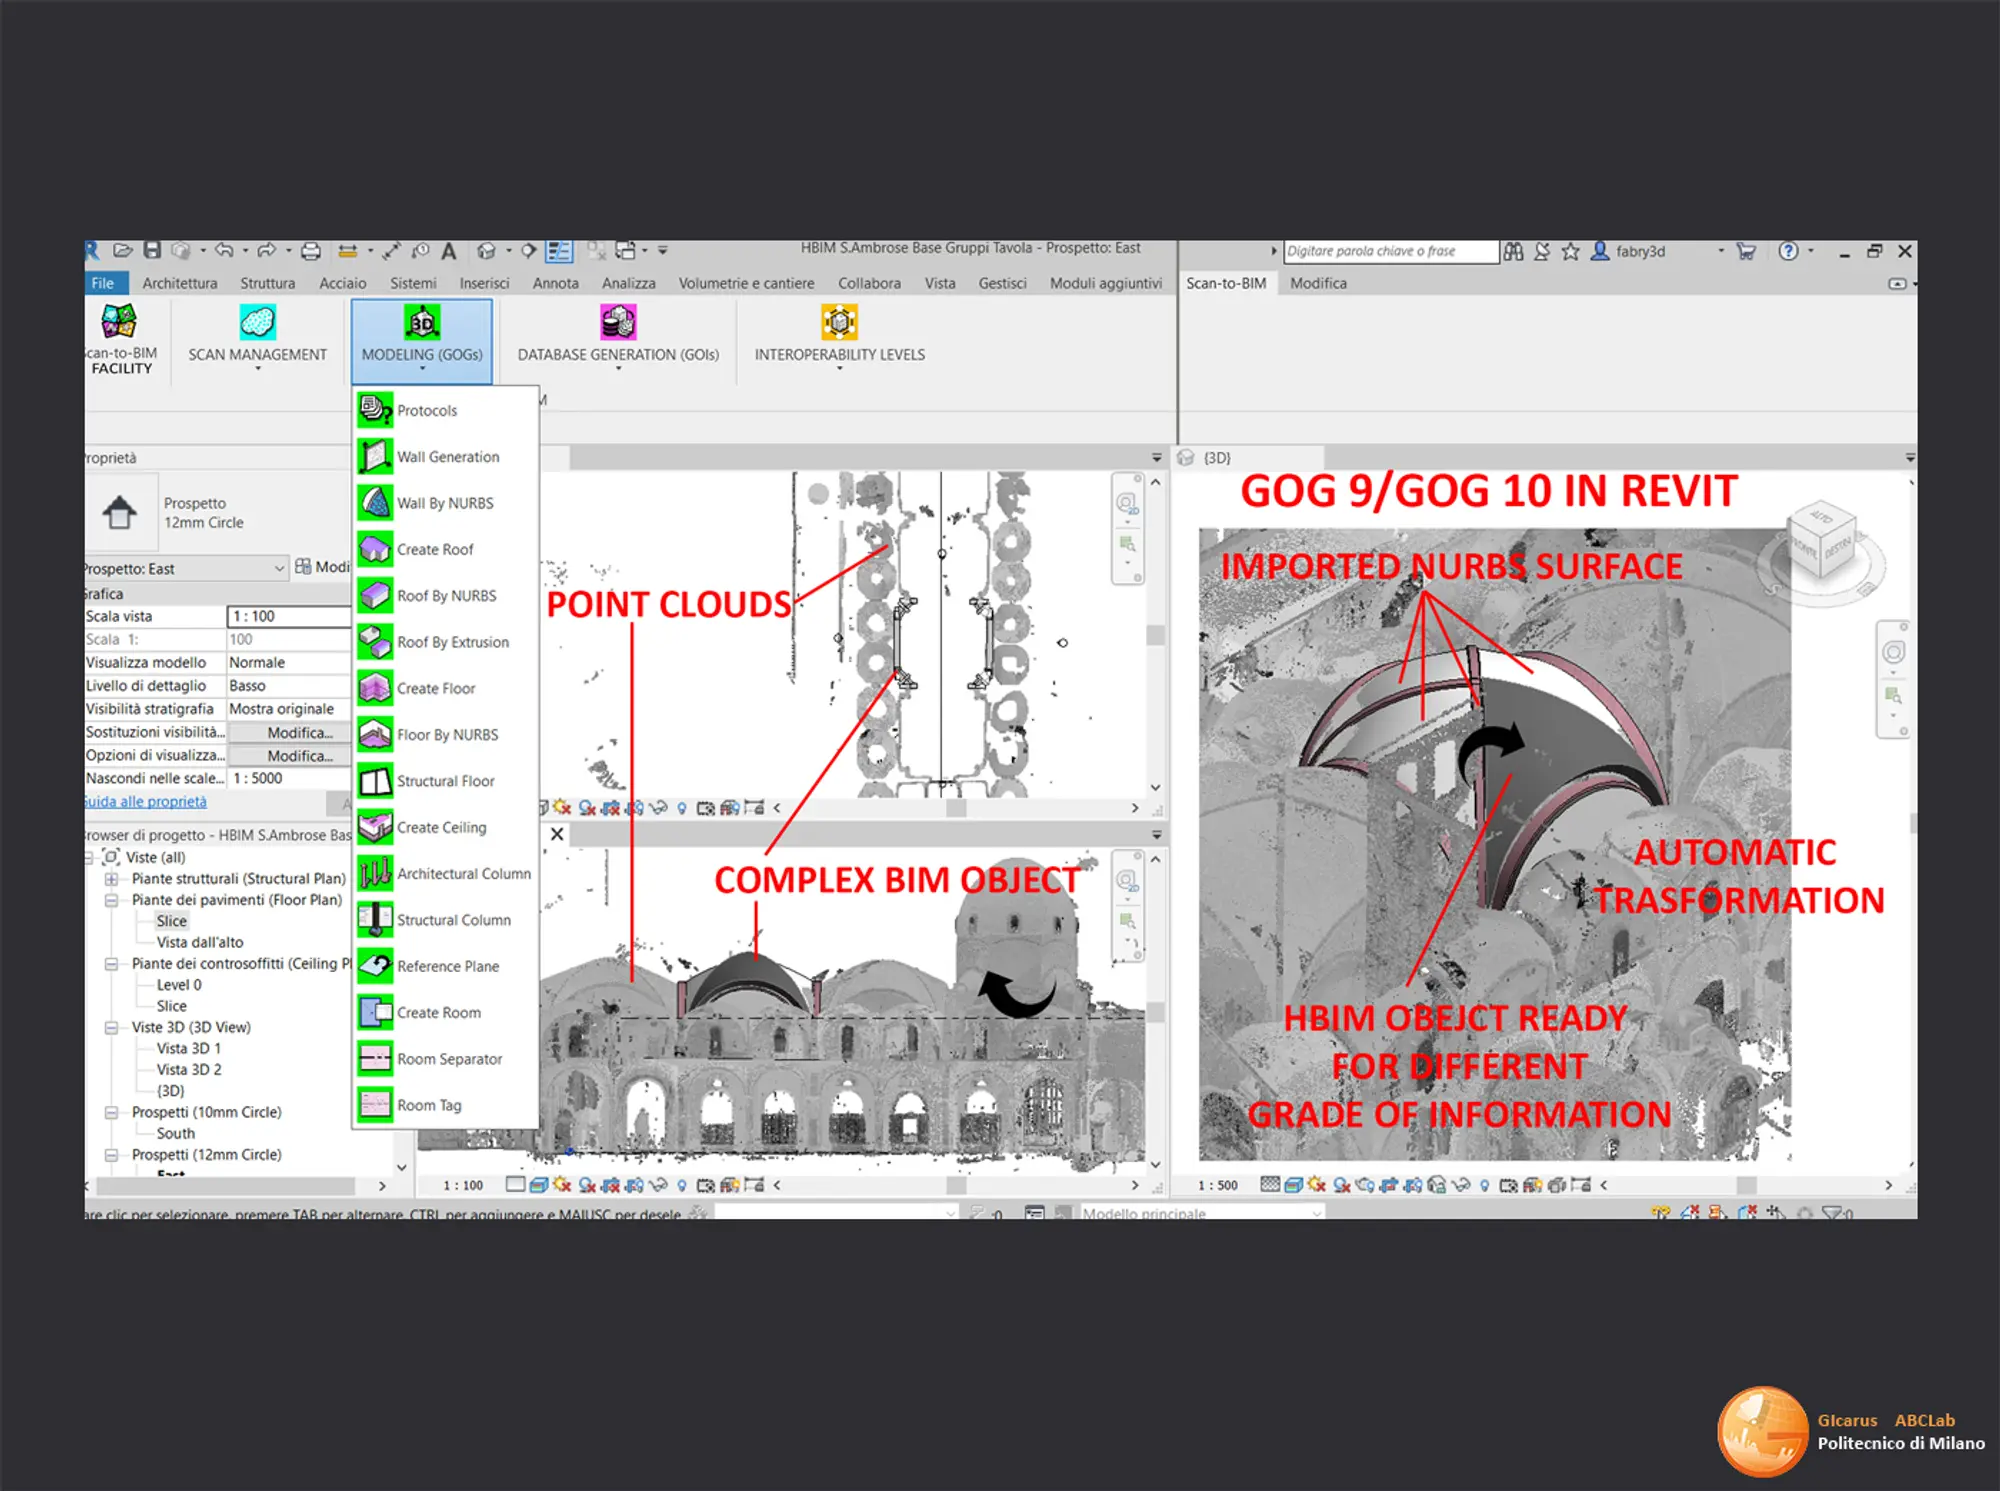Click the keyword search input field

pyautogui.click(x=1390, y=251)
